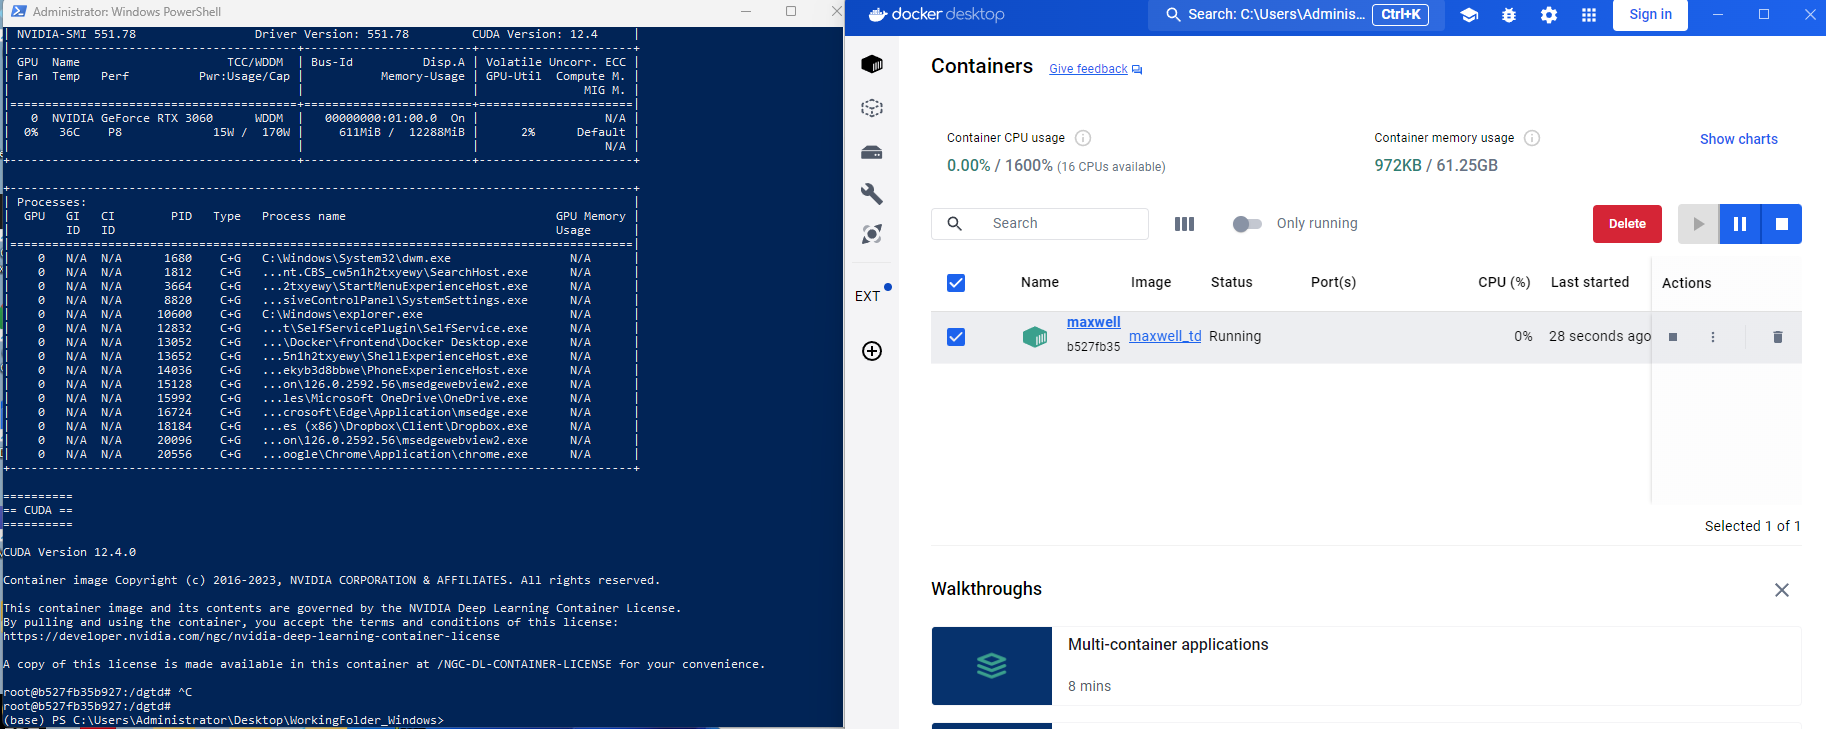1826x729 pixels.
Task: Click Docker top search bar
Action: [1296, 15]
